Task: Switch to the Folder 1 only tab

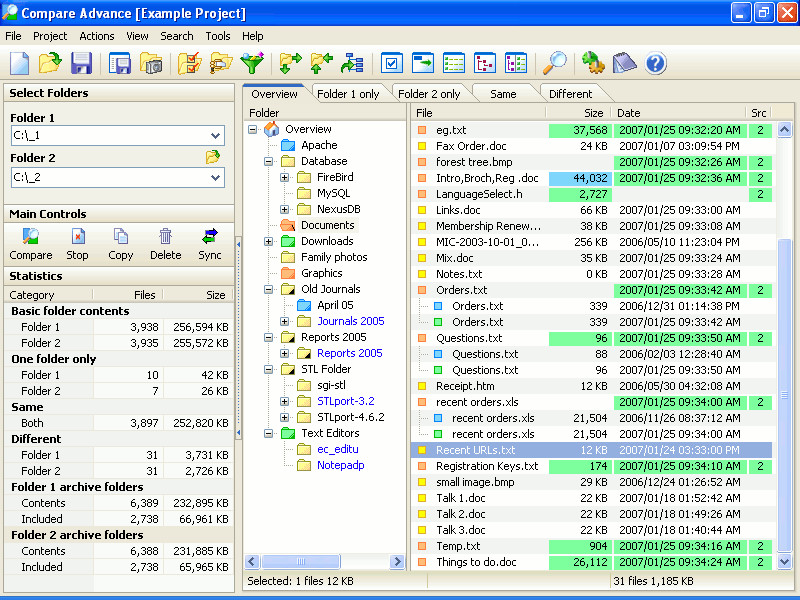Action: point(348,94)
